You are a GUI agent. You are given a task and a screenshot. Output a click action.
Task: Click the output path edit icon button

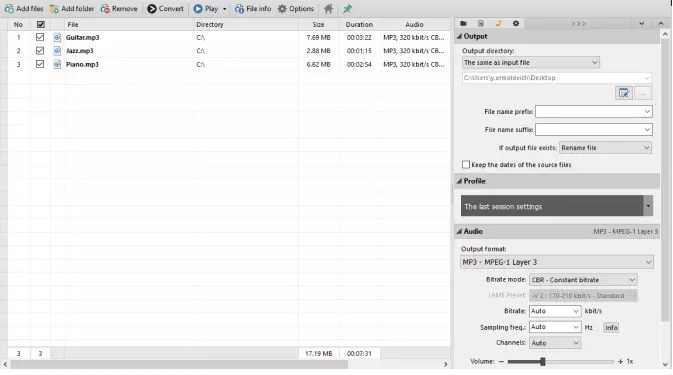[x=624, y=93]
